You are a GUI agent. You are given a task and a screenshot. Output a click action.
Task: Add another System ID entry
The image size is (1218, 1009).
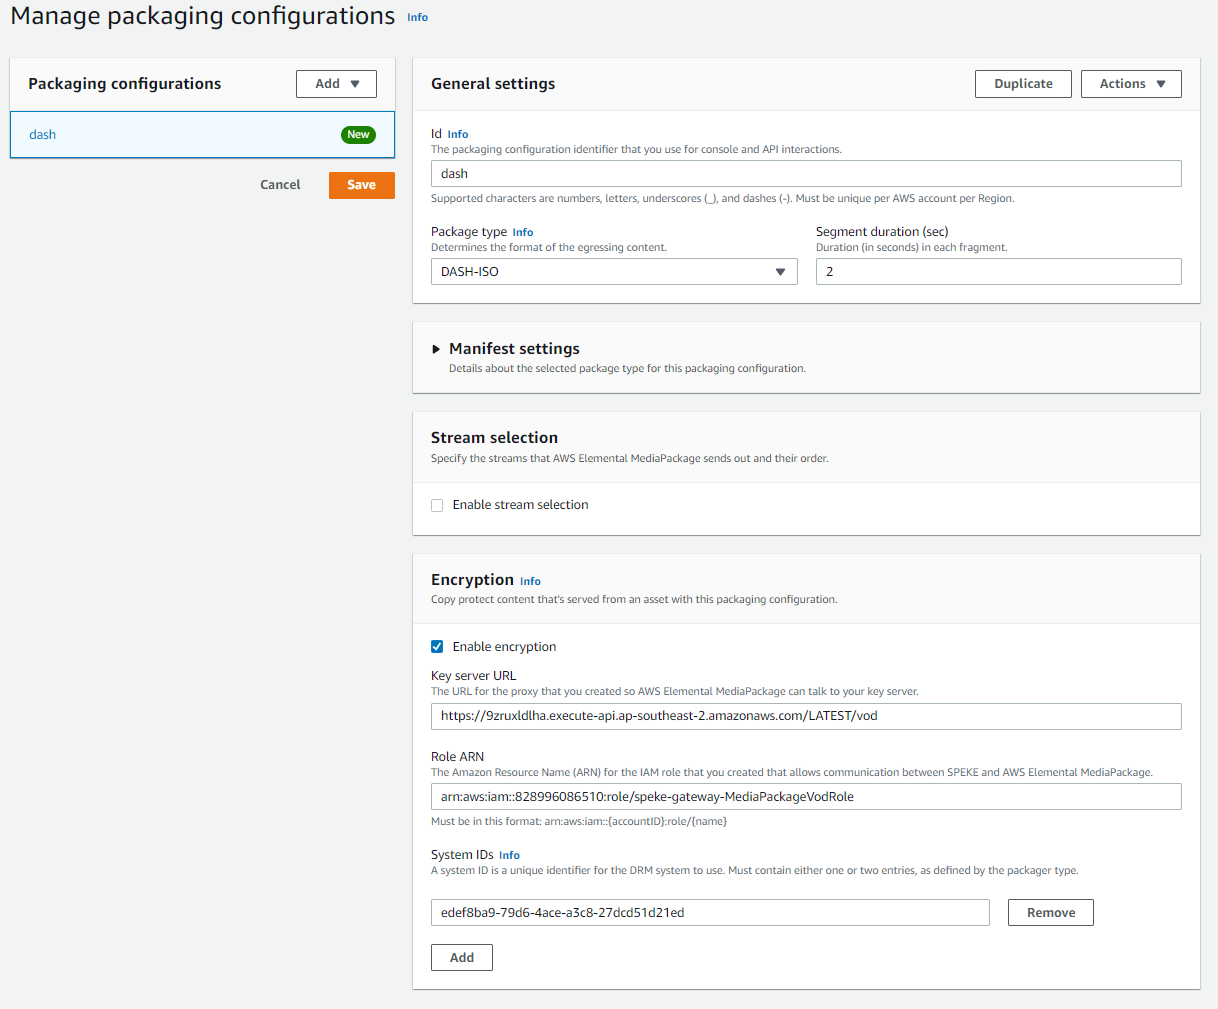[x=461, y=957]
